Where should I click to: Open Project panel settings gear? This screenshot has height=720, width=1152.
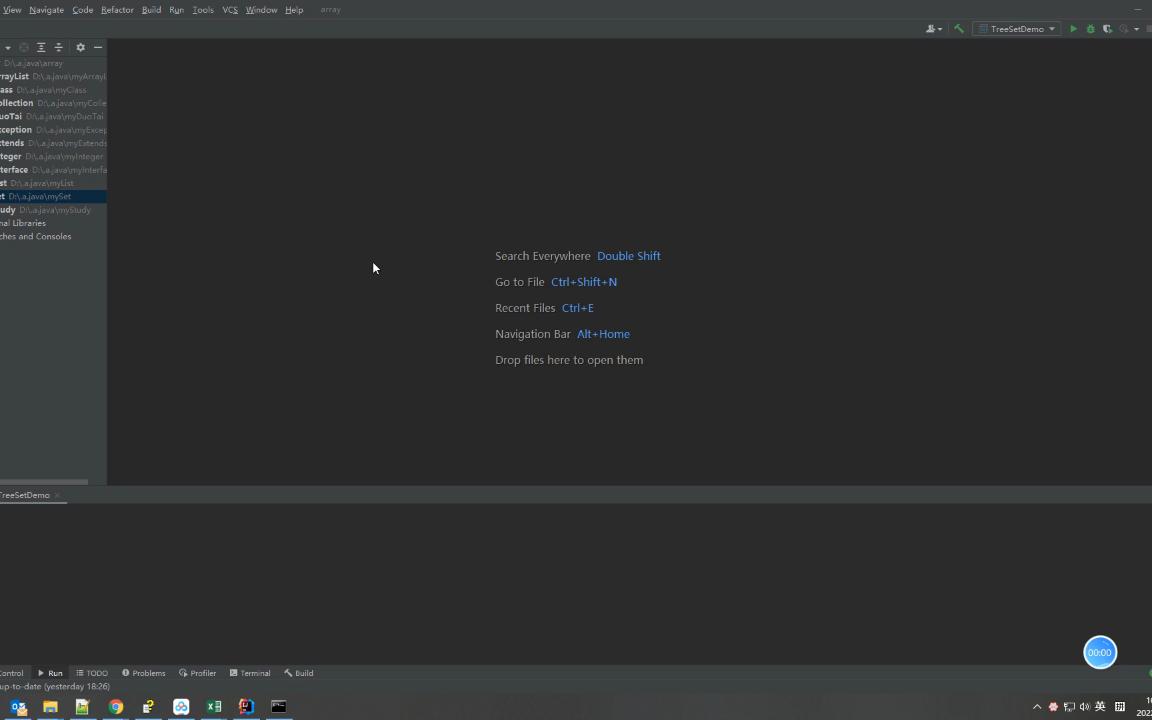point(80,47)
